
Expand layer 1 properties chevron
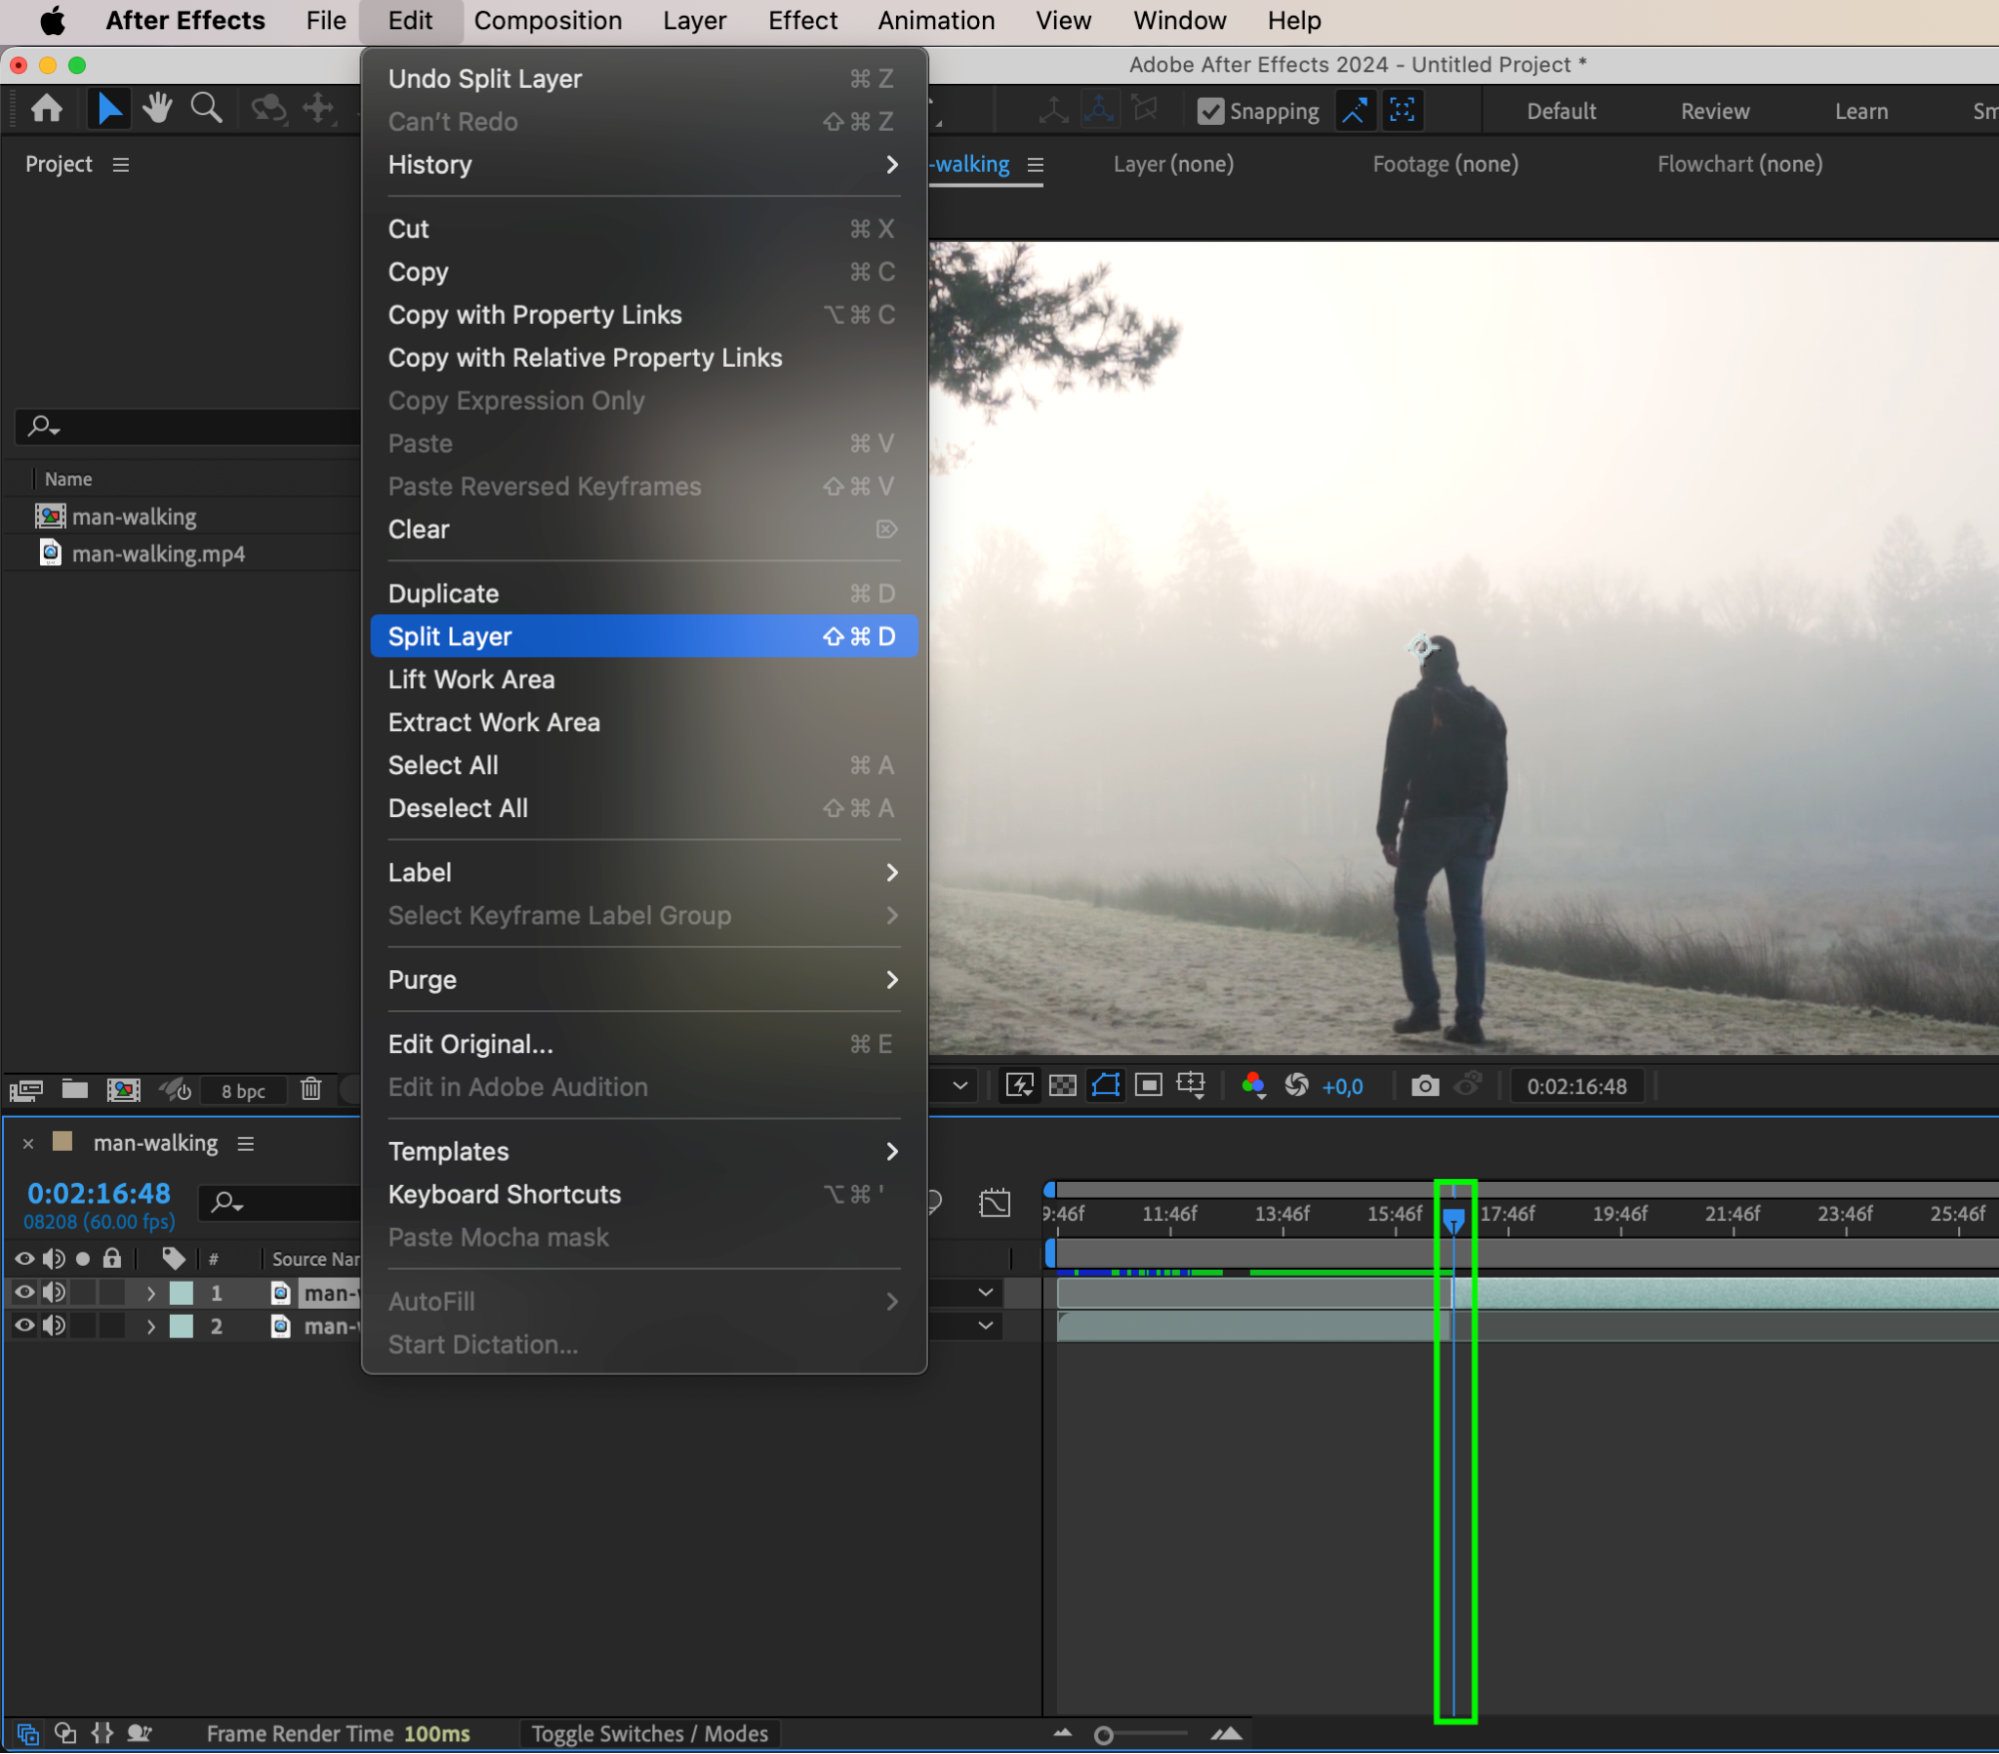click(151, 1293)
